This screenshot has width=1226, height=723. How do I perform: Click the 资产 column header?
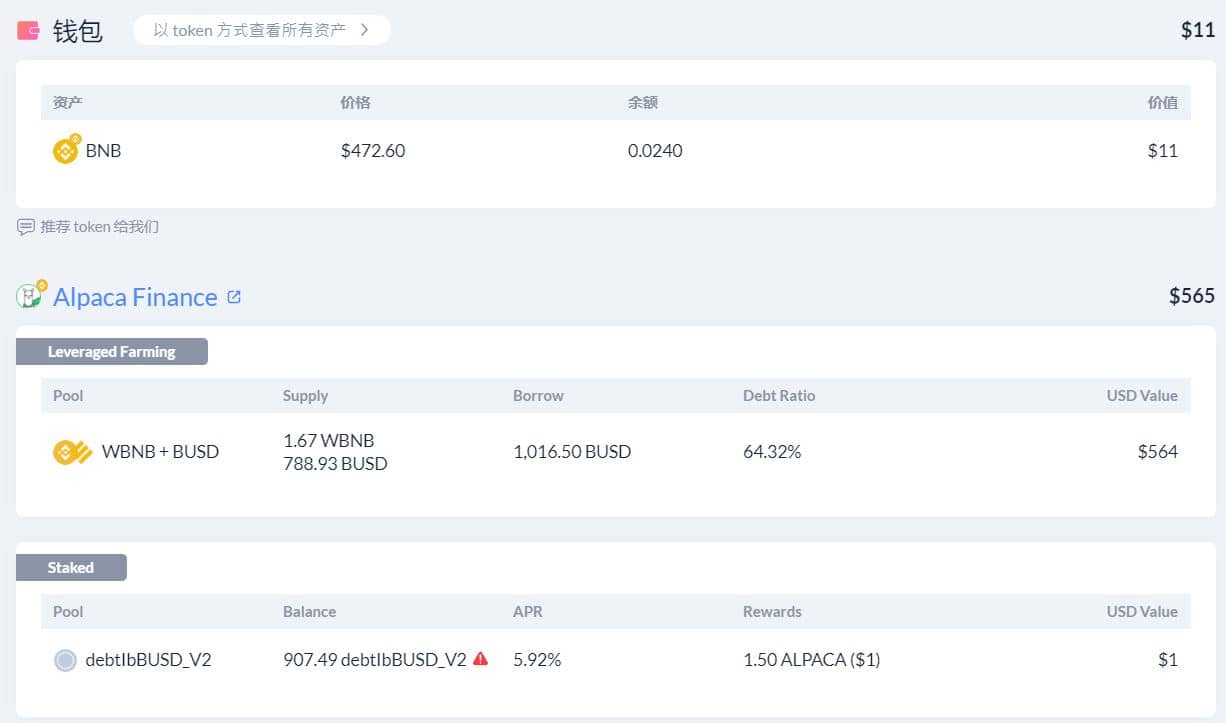click(x=68, y=102)
